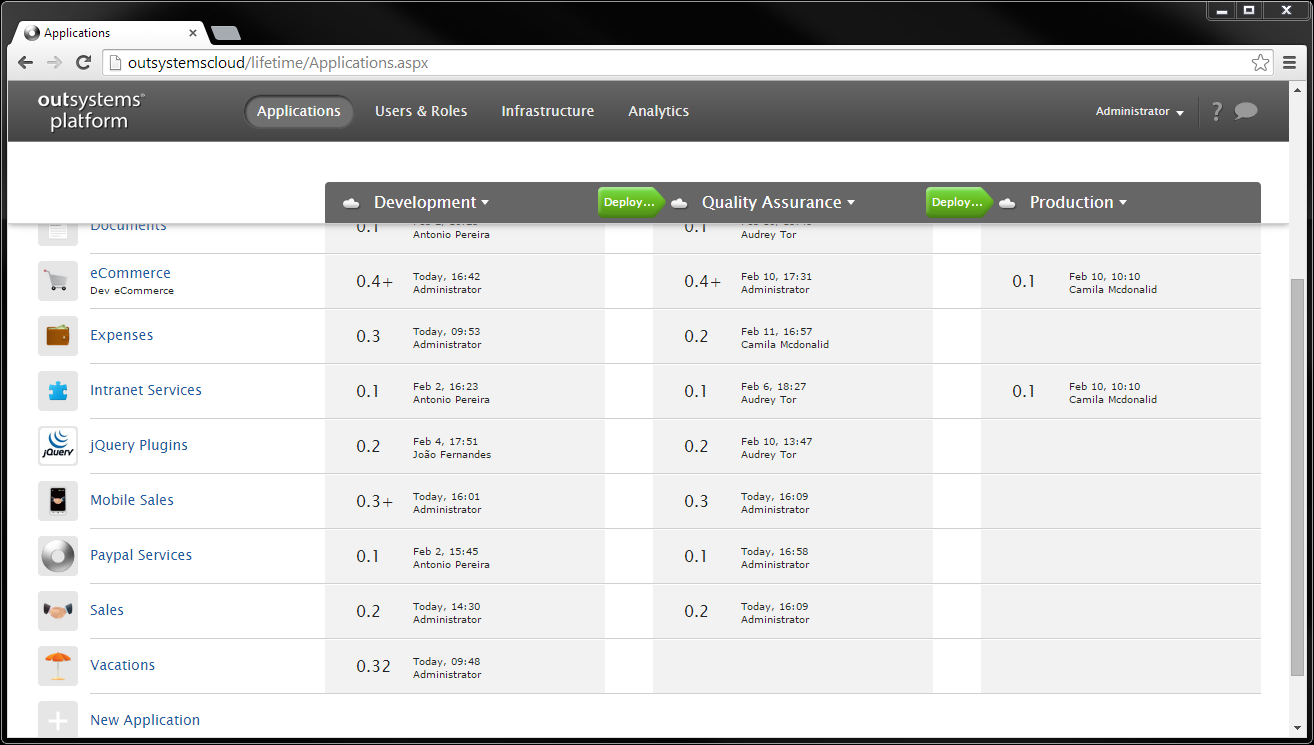This screenshot has height=745, width=1314.
Task: Open the New Application link
Action: (145, 720)
